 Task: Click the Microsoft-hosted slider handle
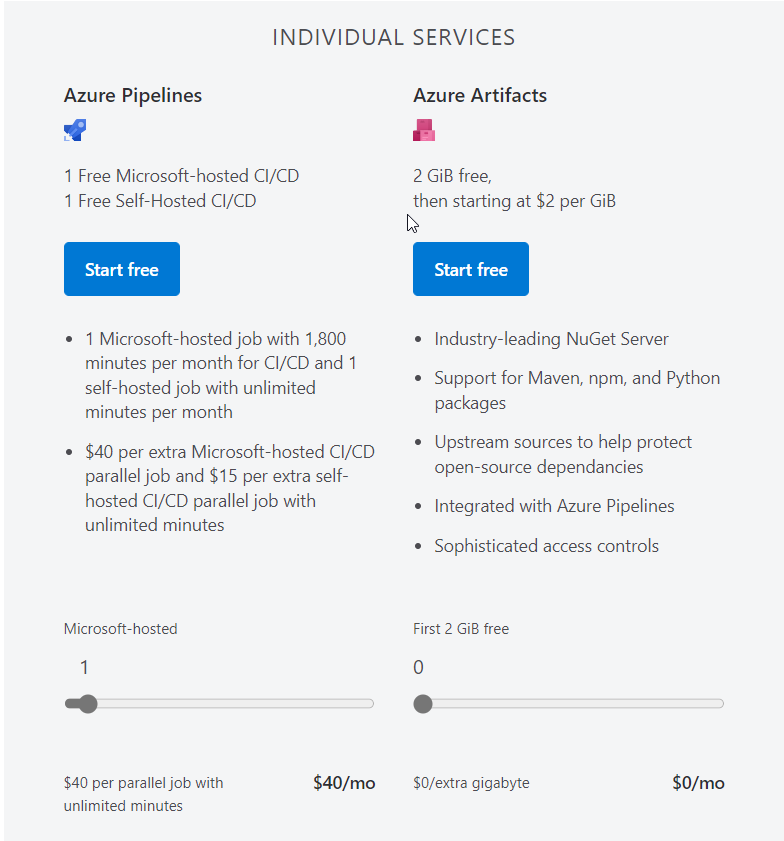[88, 704]
